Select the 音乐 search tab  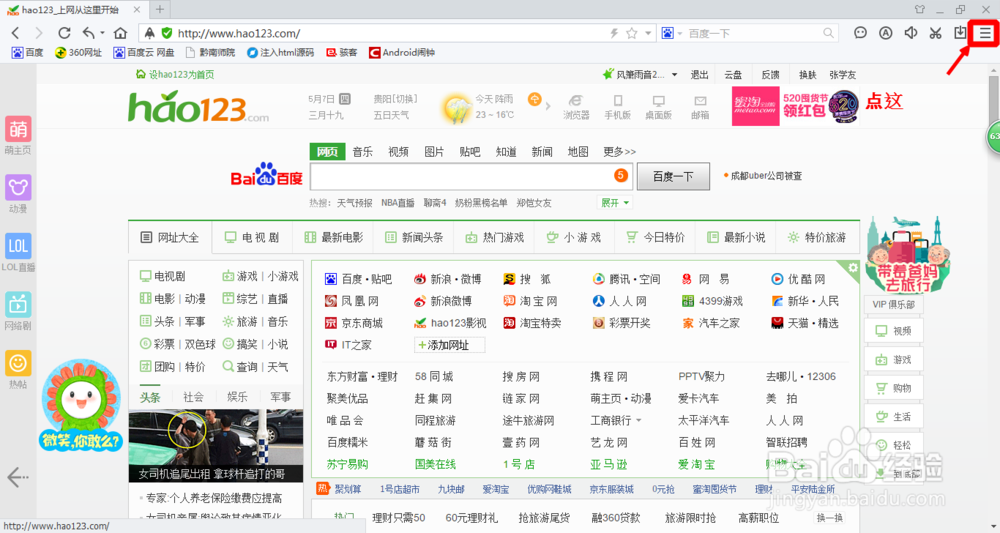[x=362, y=152]
